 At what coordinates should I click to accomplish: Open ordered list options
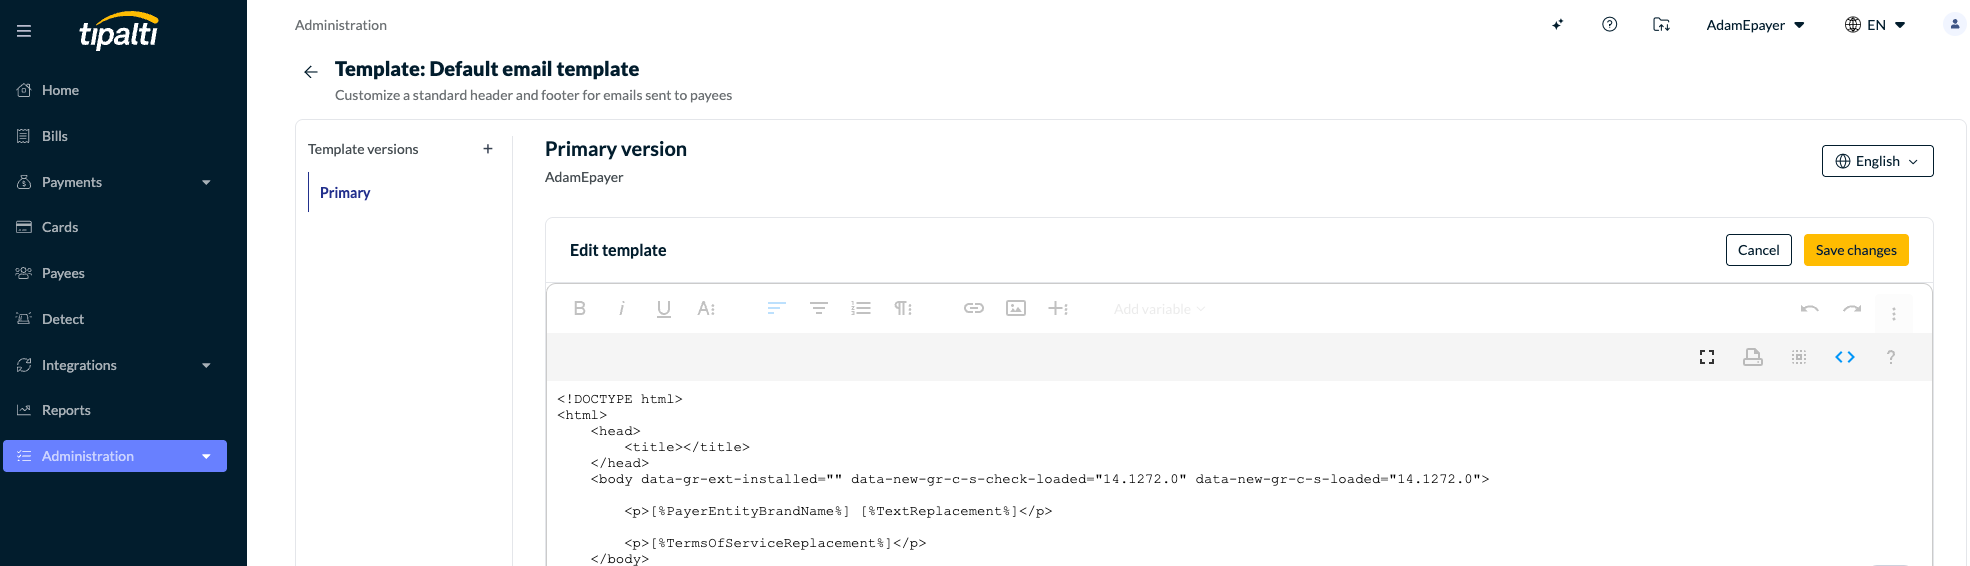click(861, 308)
